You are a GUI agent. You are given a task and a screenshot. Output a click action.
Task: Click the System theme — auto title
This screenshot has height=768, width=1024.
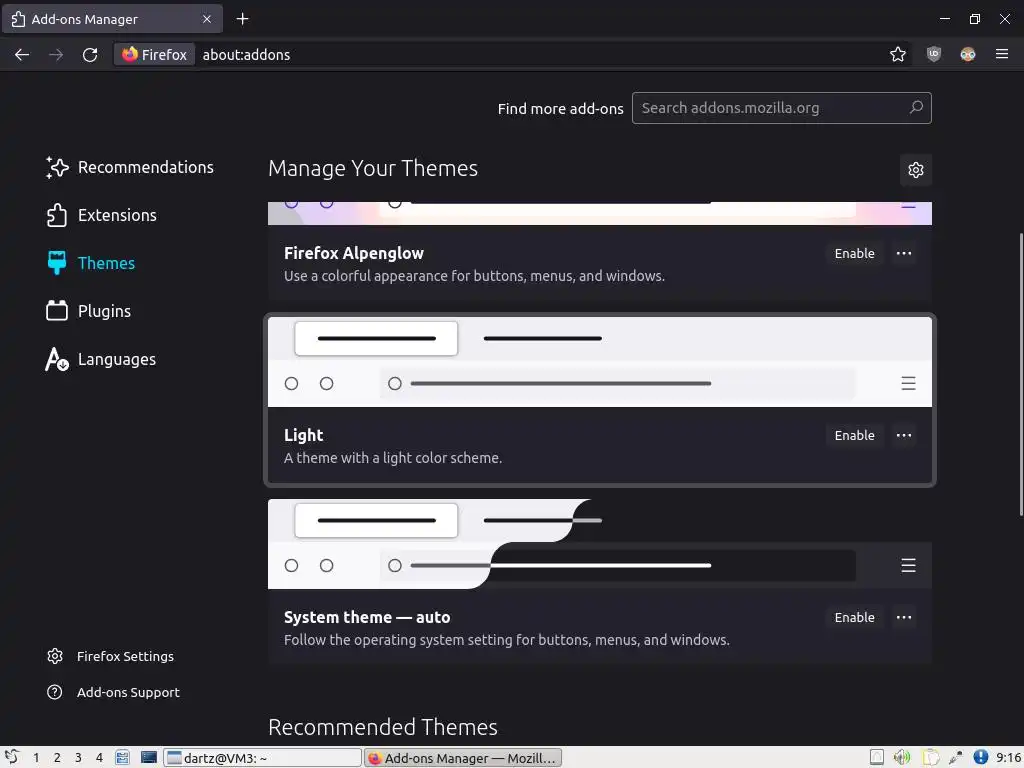[367, 618]
